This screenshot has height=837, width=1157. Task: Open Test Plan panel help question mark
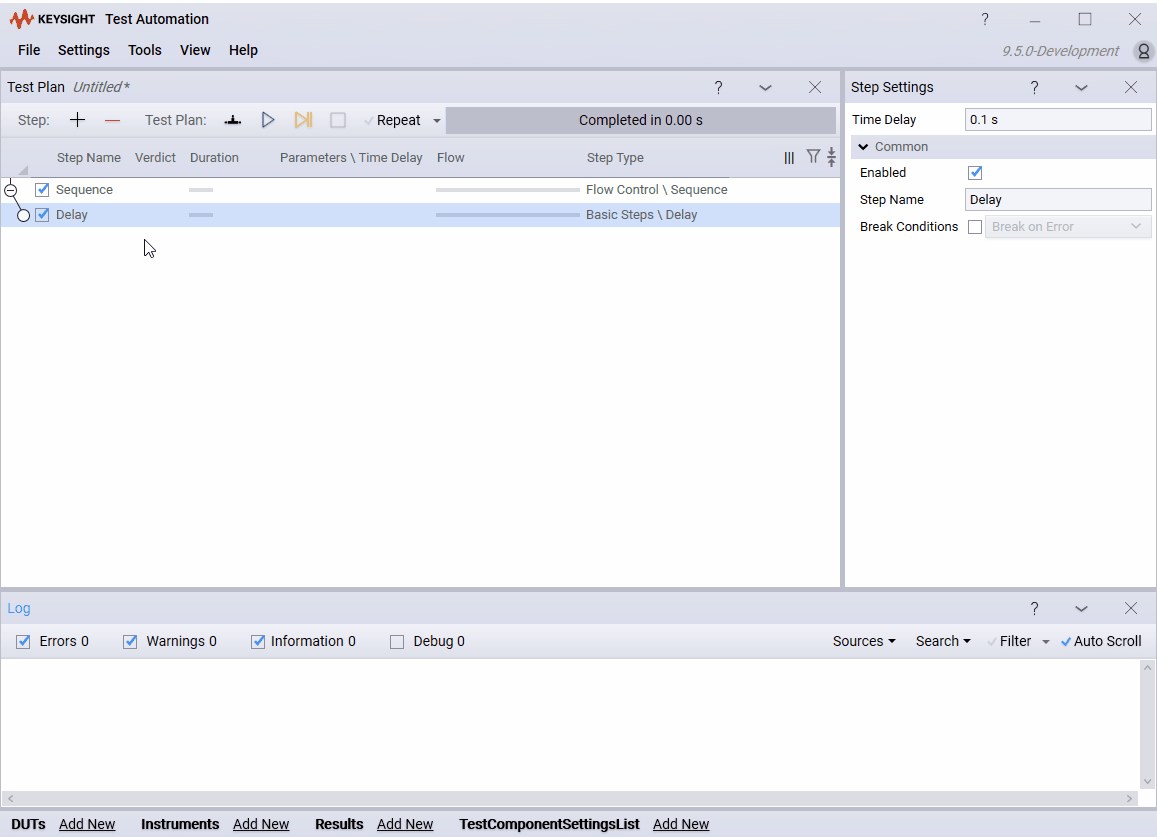[x=719, y=88]
